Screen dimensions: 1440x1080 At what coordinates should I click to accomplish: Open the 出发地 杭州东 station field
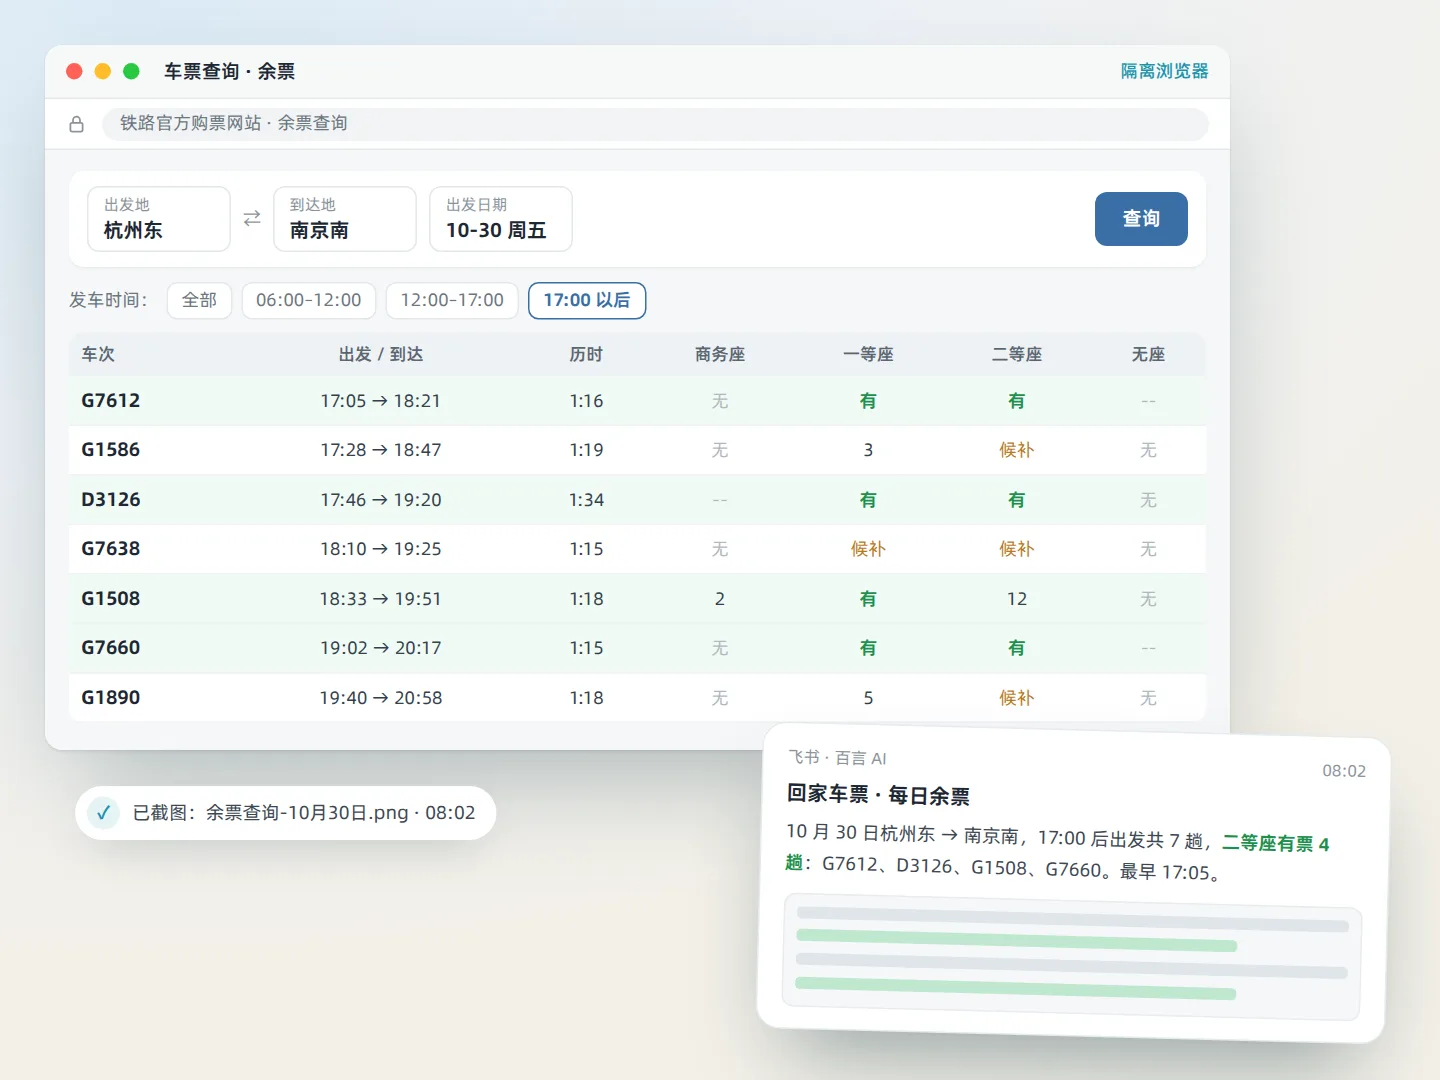[x=159, y=219]
